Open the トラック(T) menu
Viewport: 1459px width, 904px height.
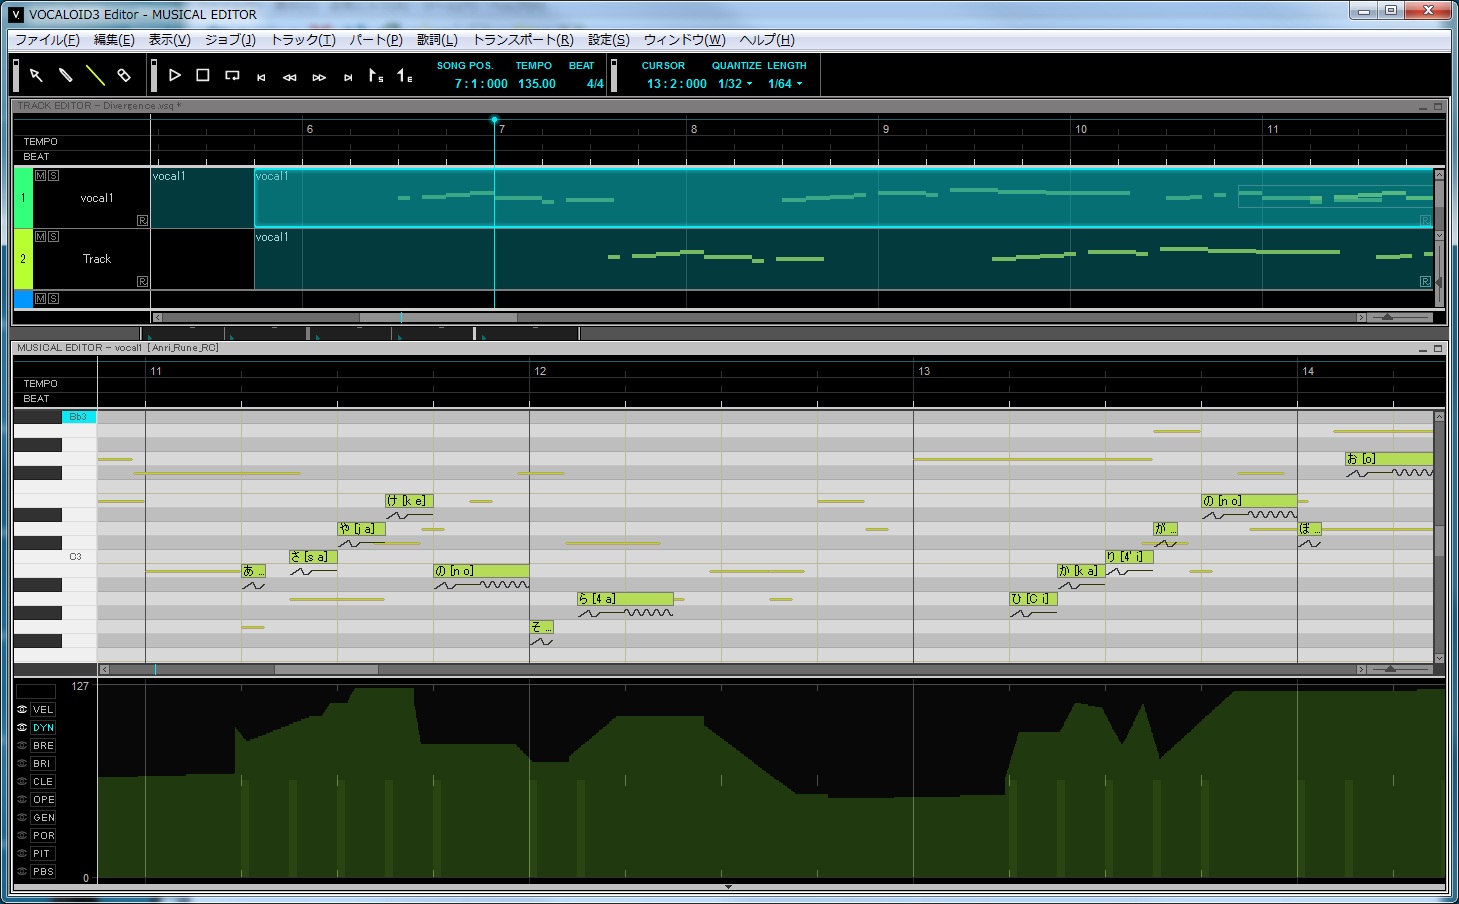click(x=303, y=40)
